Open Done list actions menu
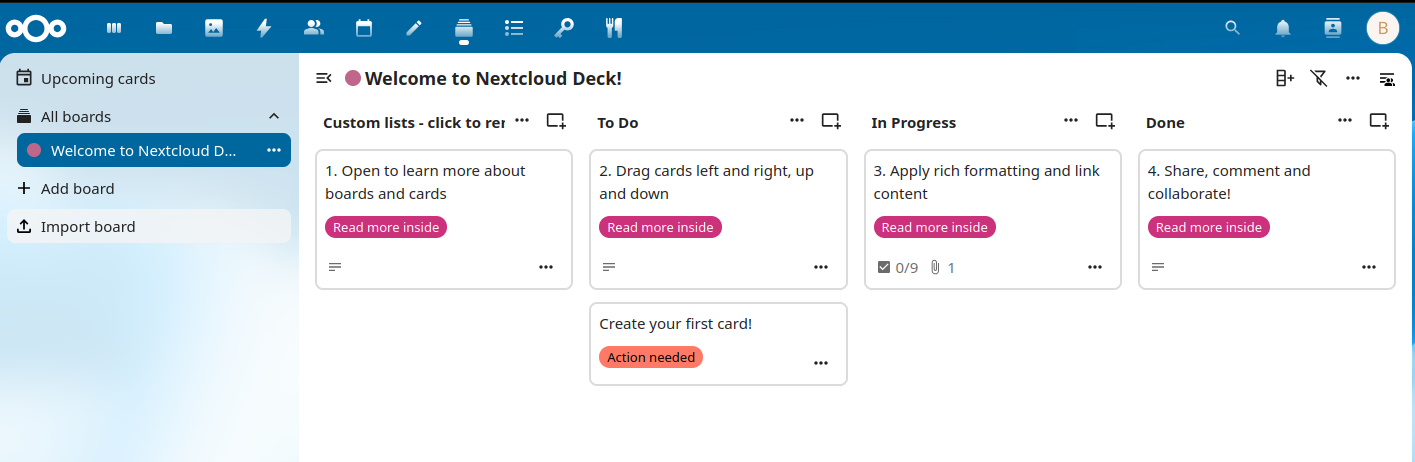1415x462 pixels. click(x=1345, y=121)
